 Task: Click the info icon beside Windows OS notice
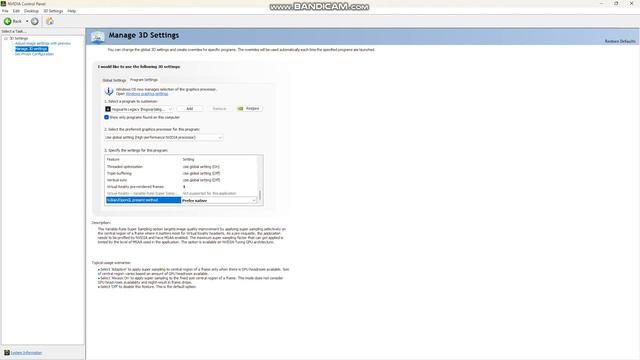pos(109,91)
